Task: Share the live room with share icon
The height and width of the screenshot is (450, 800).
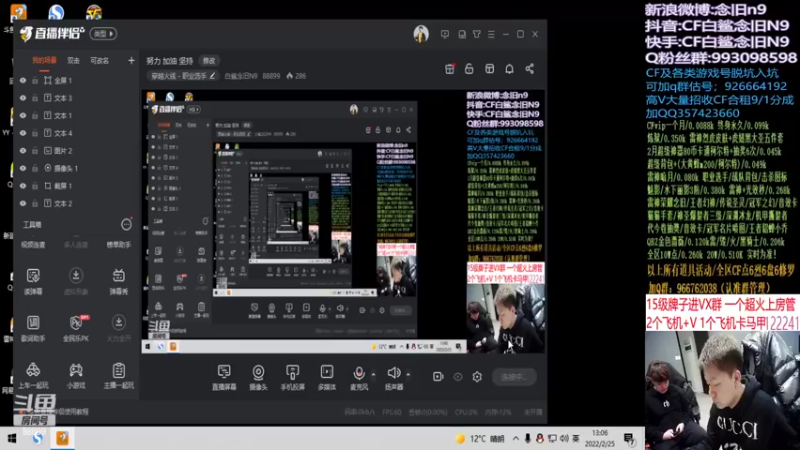Action: point(530,69)
